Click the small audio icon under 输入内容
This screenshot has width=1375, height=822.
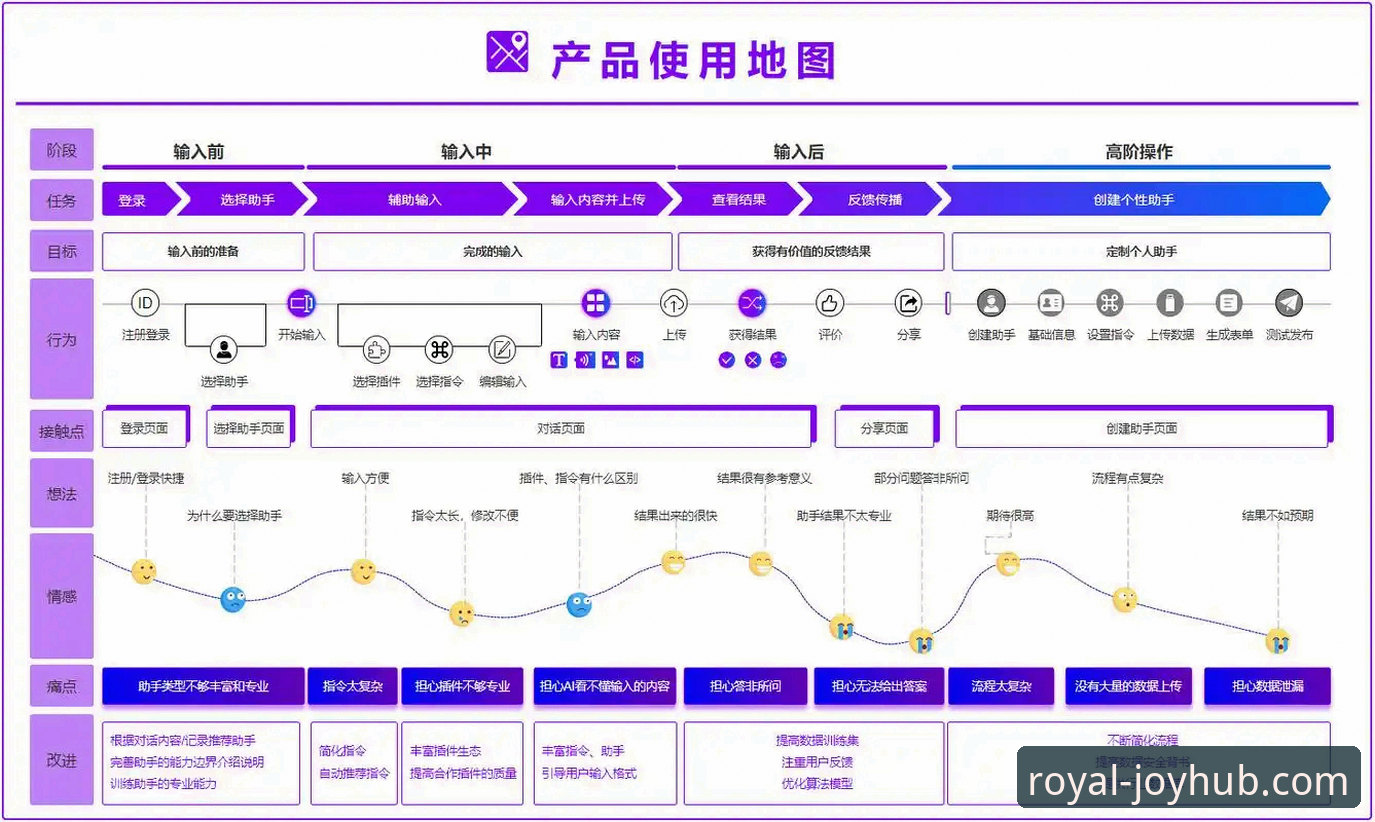[585, 360]
